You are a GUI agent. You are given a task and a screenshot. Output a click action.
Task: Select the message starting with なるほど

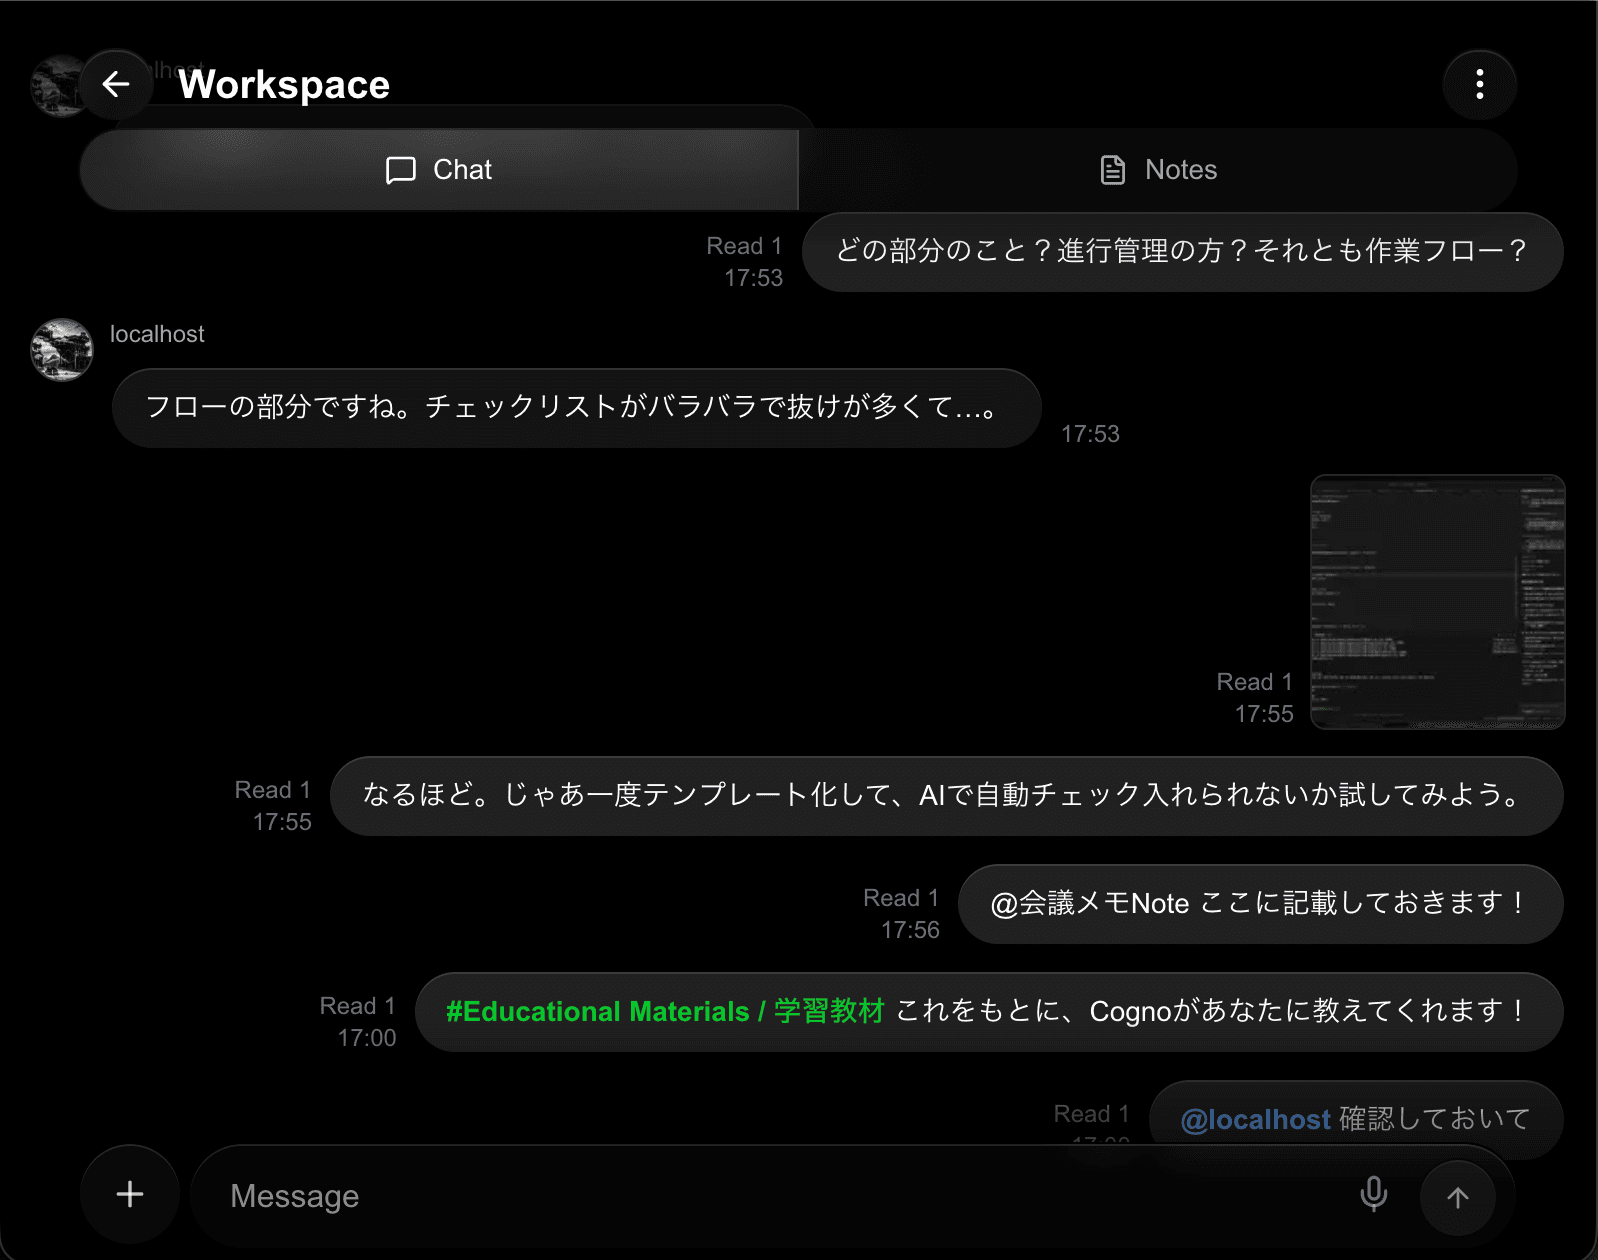click(x=945, y=796)
